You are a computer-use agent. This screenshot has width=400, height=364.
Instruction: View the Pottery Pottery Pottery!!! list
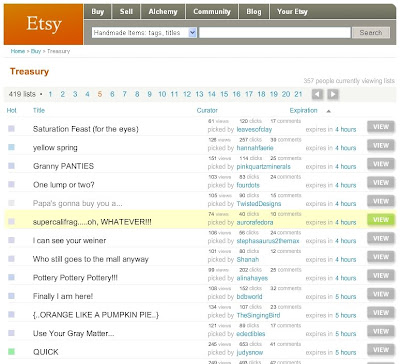(381, 276)
